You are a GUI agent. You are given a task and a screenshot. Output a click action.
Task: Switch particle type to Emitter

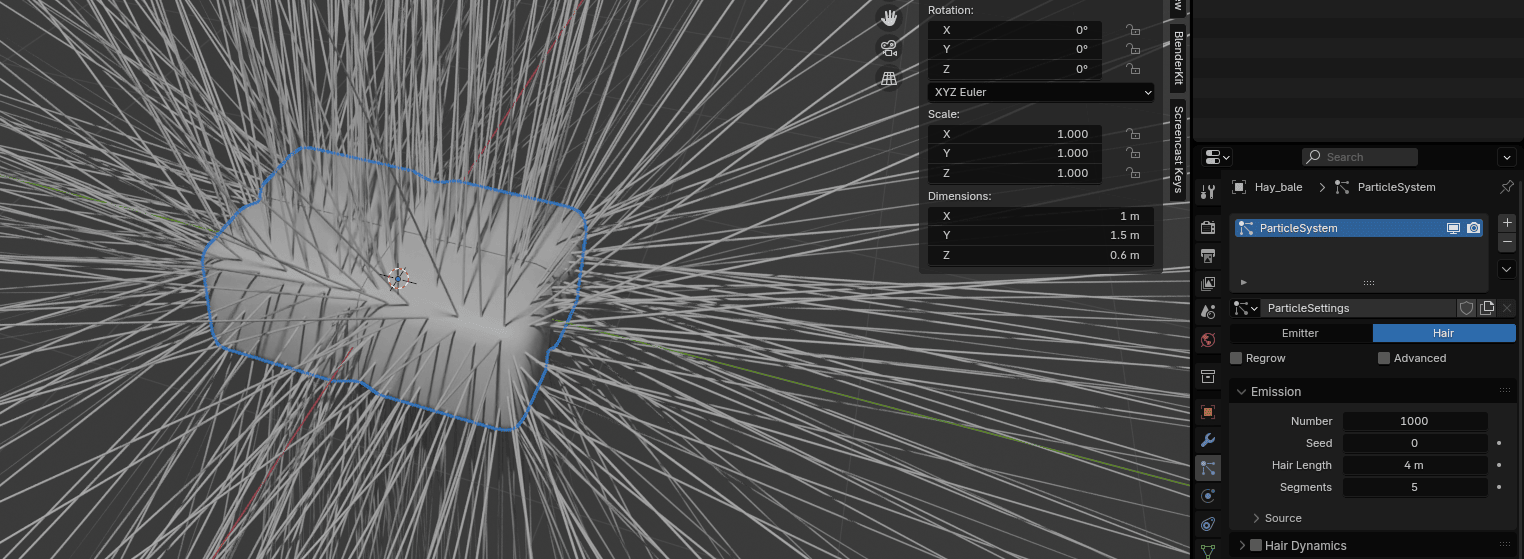click(1300, 333)
